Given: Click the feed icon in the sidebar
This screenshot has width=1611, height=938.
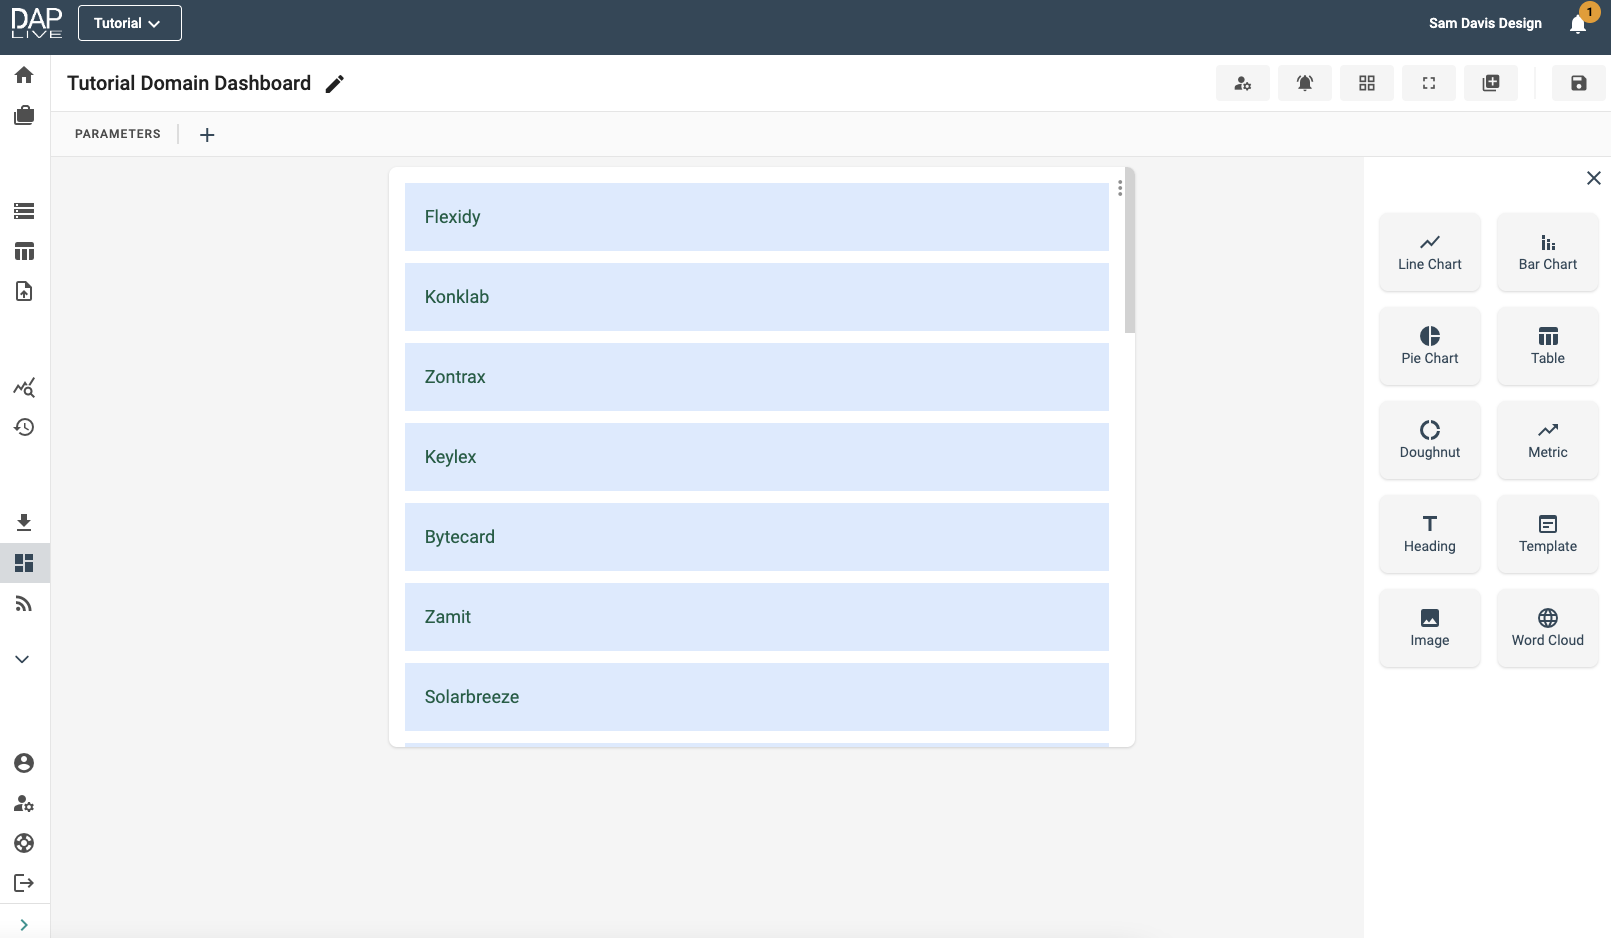Looking at the screenshot, I should pos(24,603).
